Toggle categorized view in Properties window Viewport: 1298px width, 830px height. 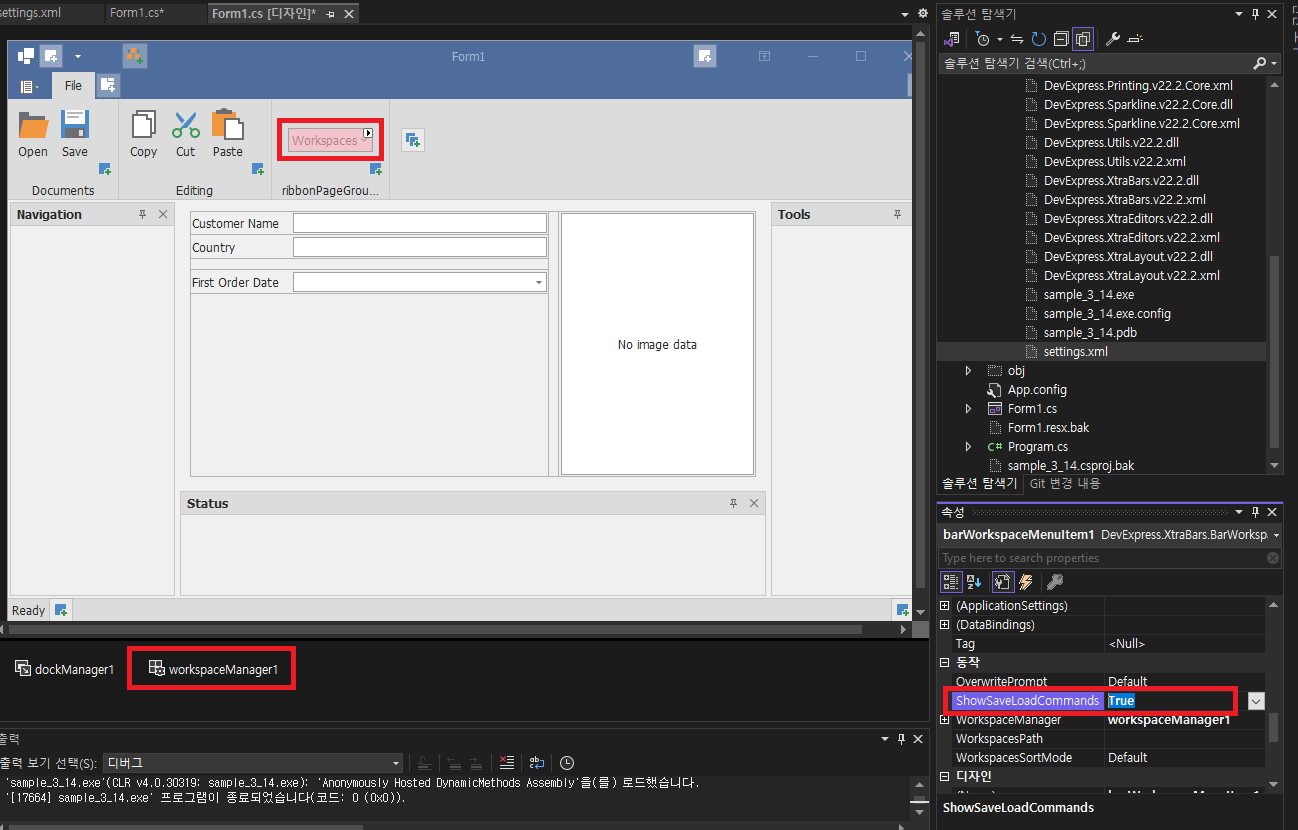952,582
